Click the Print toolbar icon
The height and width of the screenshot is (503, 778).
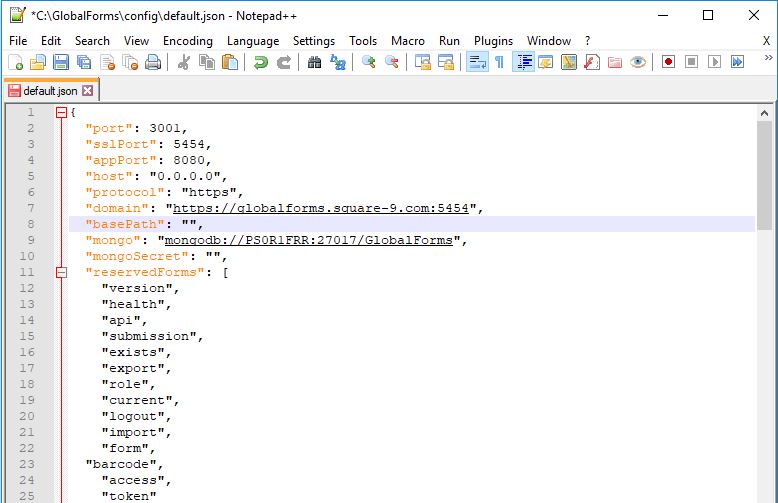(152, 62)
